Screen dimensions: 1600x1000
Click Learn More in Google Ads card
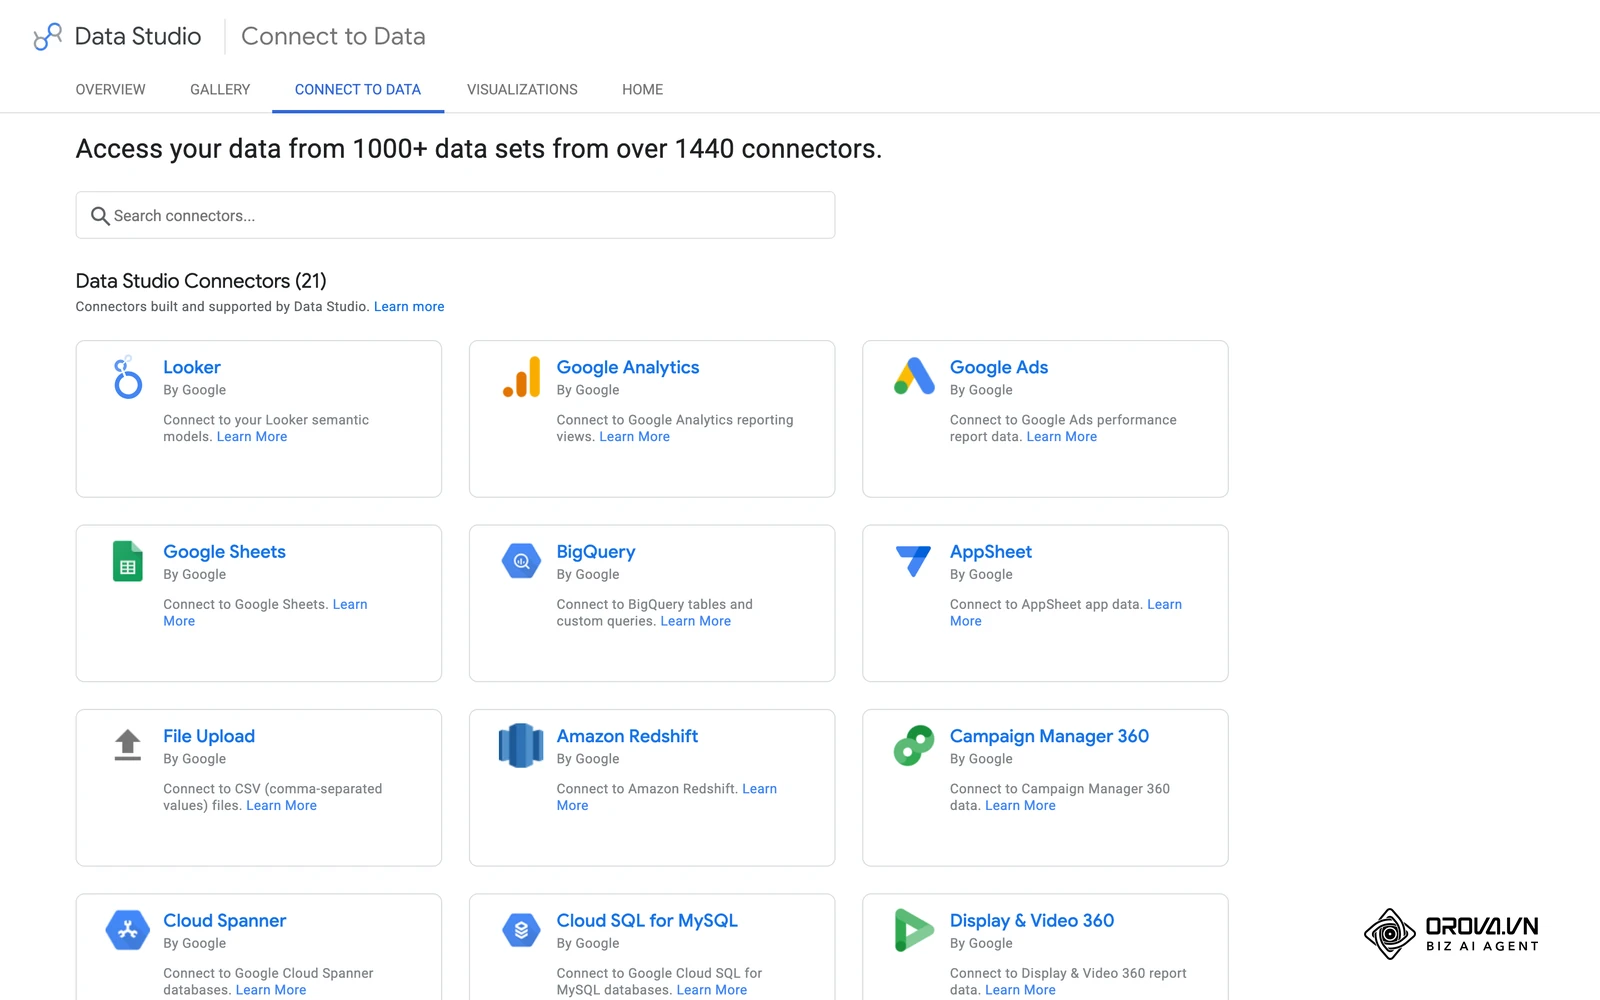pyautogui.click(x=1062, y=437)
